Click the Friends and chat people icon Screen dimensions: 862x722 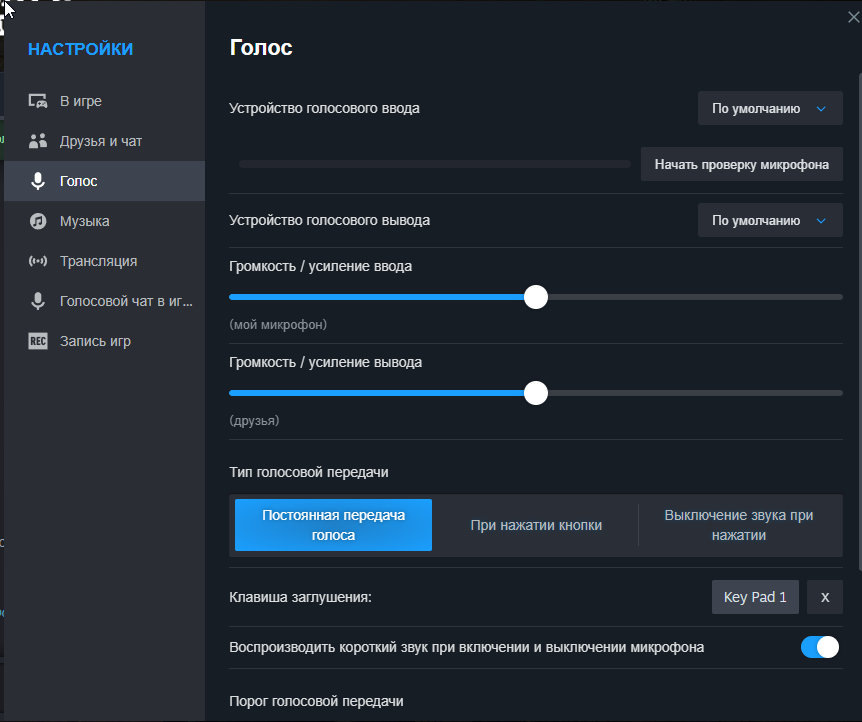(38, 141)
